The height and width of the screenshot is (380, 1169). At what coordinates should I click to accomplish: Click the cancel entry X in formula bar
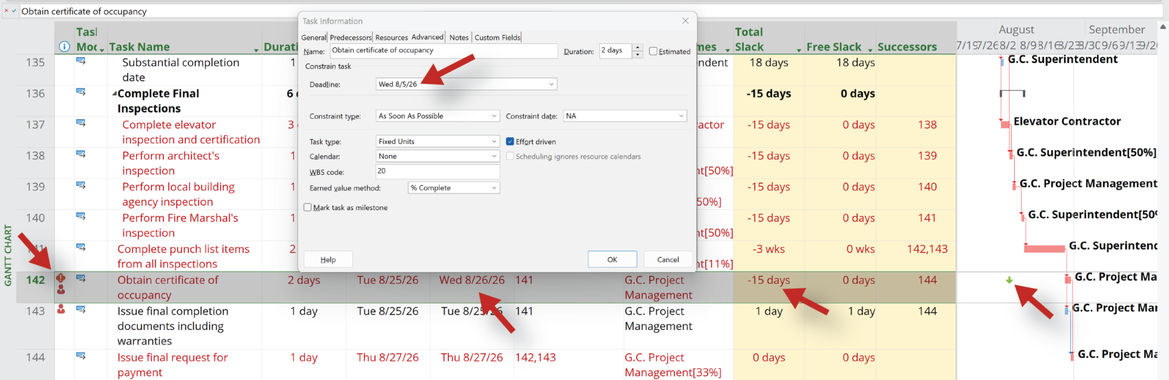(x=7, y=11)
